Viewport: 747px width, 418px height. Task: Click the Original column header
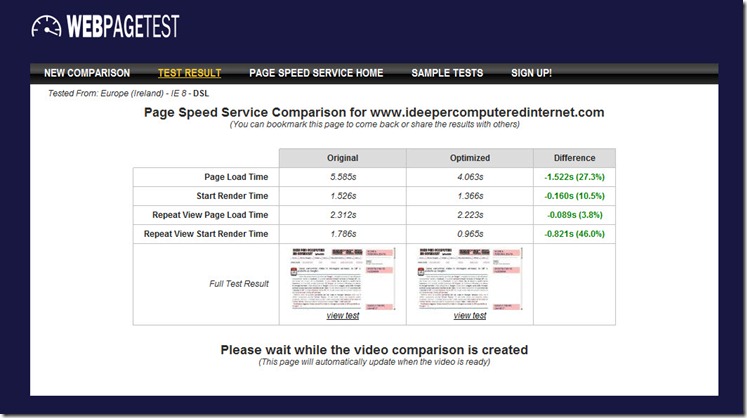[343, 158]
